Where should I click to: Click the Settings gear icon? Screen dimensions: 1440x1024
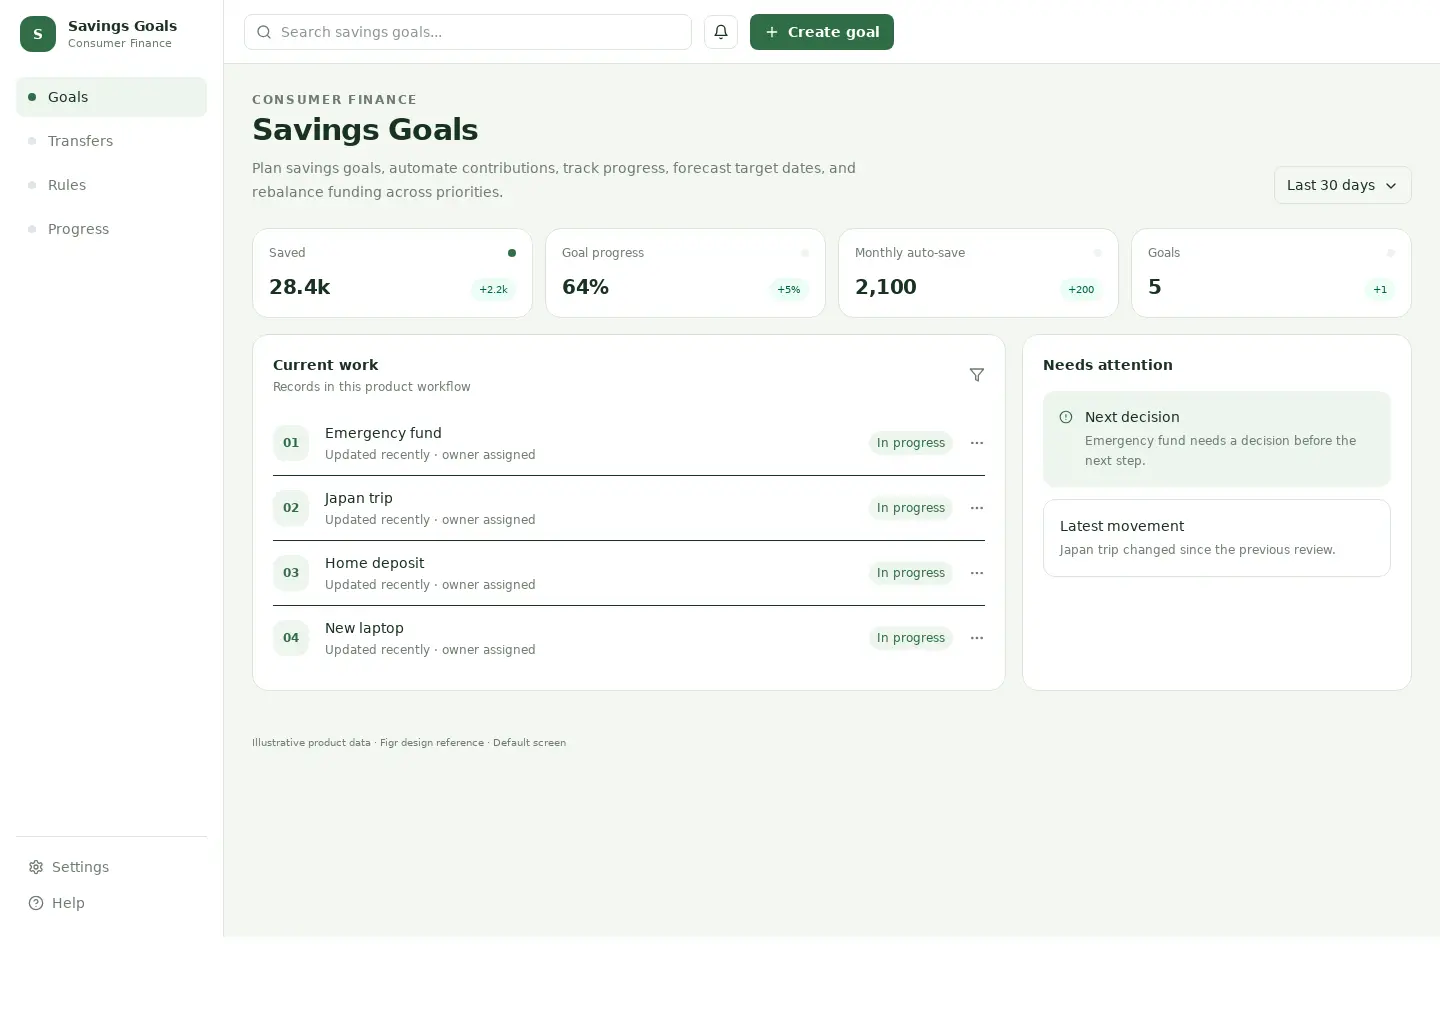pyautogui.click(x=36, y=867)
